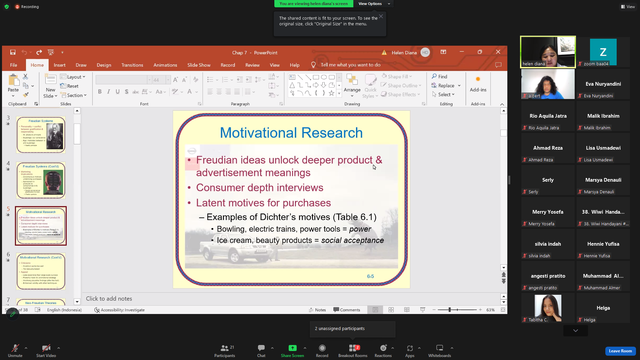Toggle the Notes pane in status bar

(x=318, y=310)
